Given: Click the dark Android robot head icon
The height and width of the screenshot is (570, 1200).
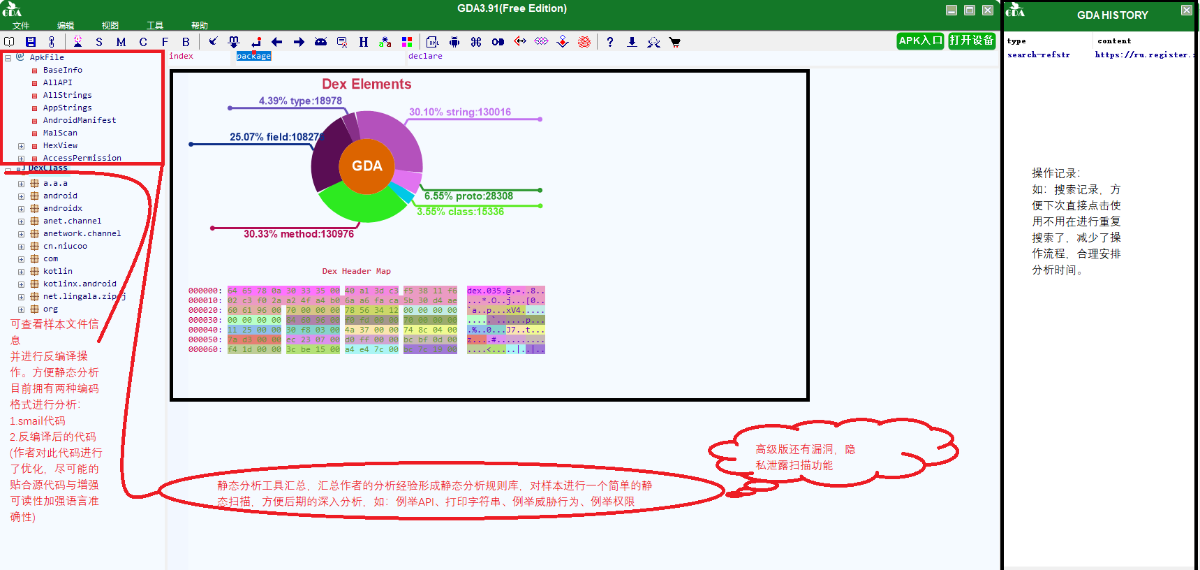Looking at the screenshot, I should 320,42.
